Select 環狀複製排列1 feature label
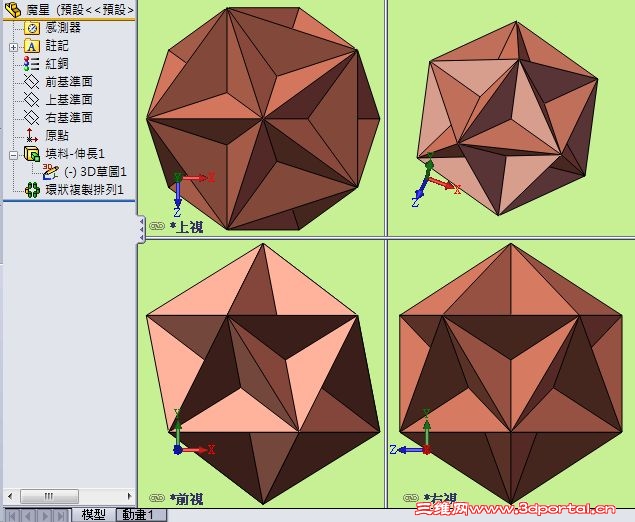Screen dimensions: 635x522 tap(84, 190)
